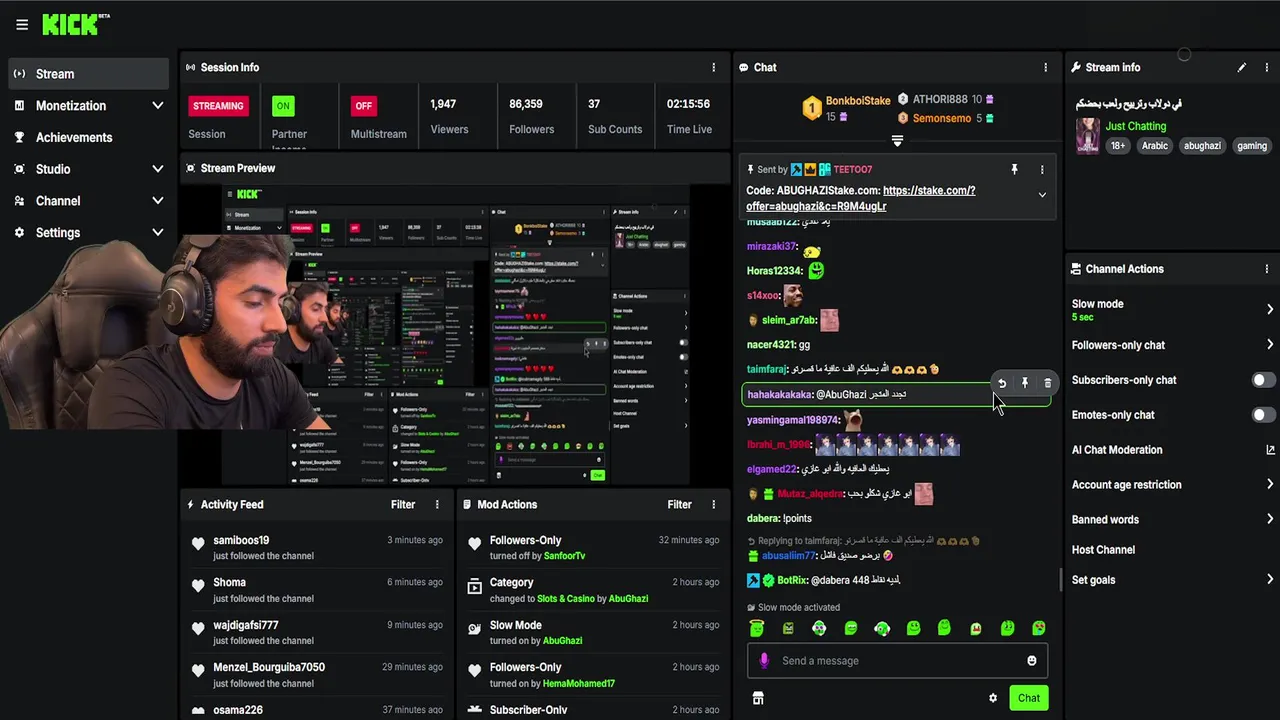Open the hamburger menu beside the Kick logo
Screen dimensions: 1280x720
coord(22,25)
